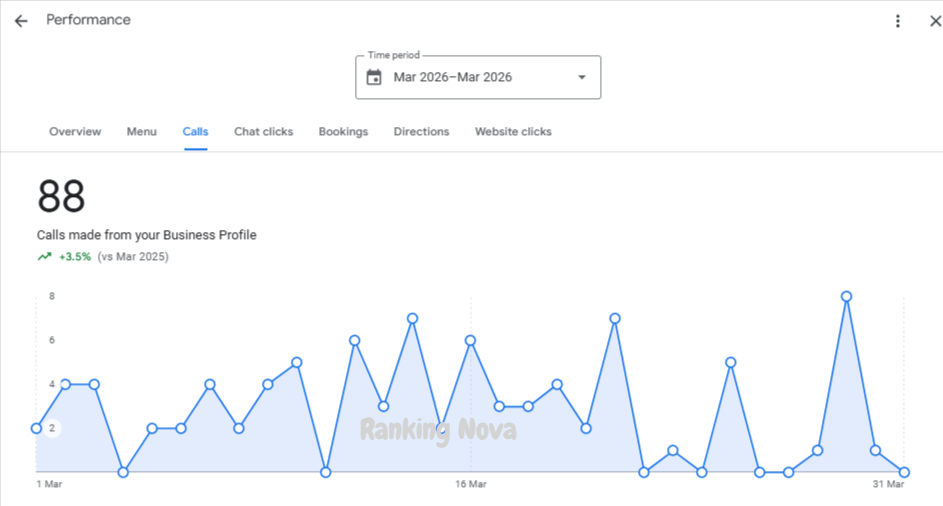
Task: Click the calendar icon in Time period
Action: 374,77
